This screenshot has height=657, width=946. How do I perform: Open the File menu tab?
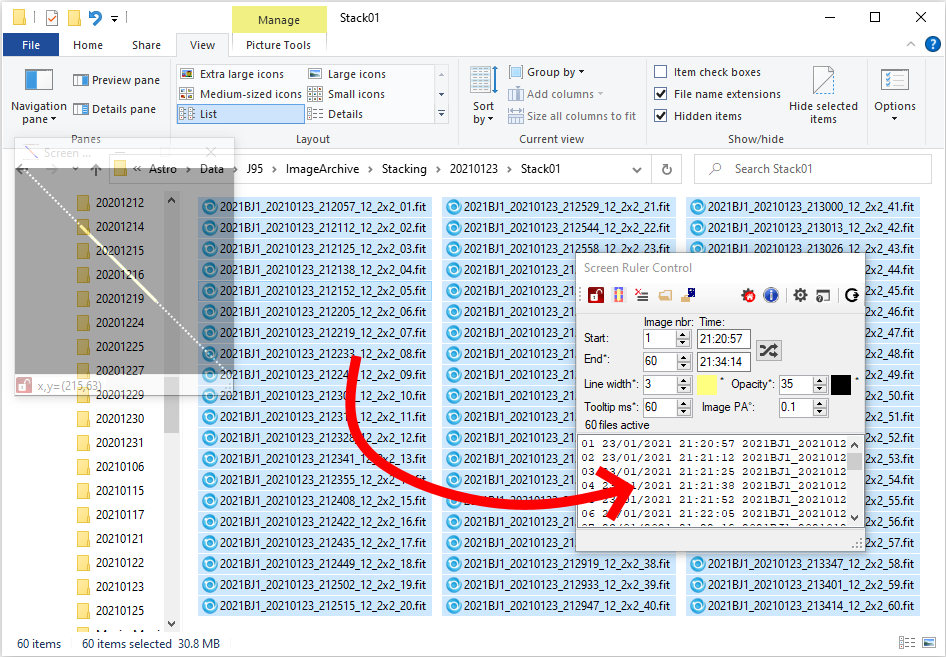[x=31, y=45]
